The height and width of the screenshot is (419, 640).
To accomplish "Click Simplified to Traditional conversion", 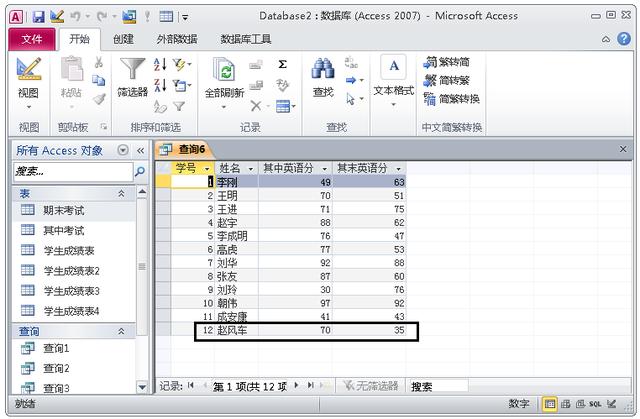I will 447,80.
